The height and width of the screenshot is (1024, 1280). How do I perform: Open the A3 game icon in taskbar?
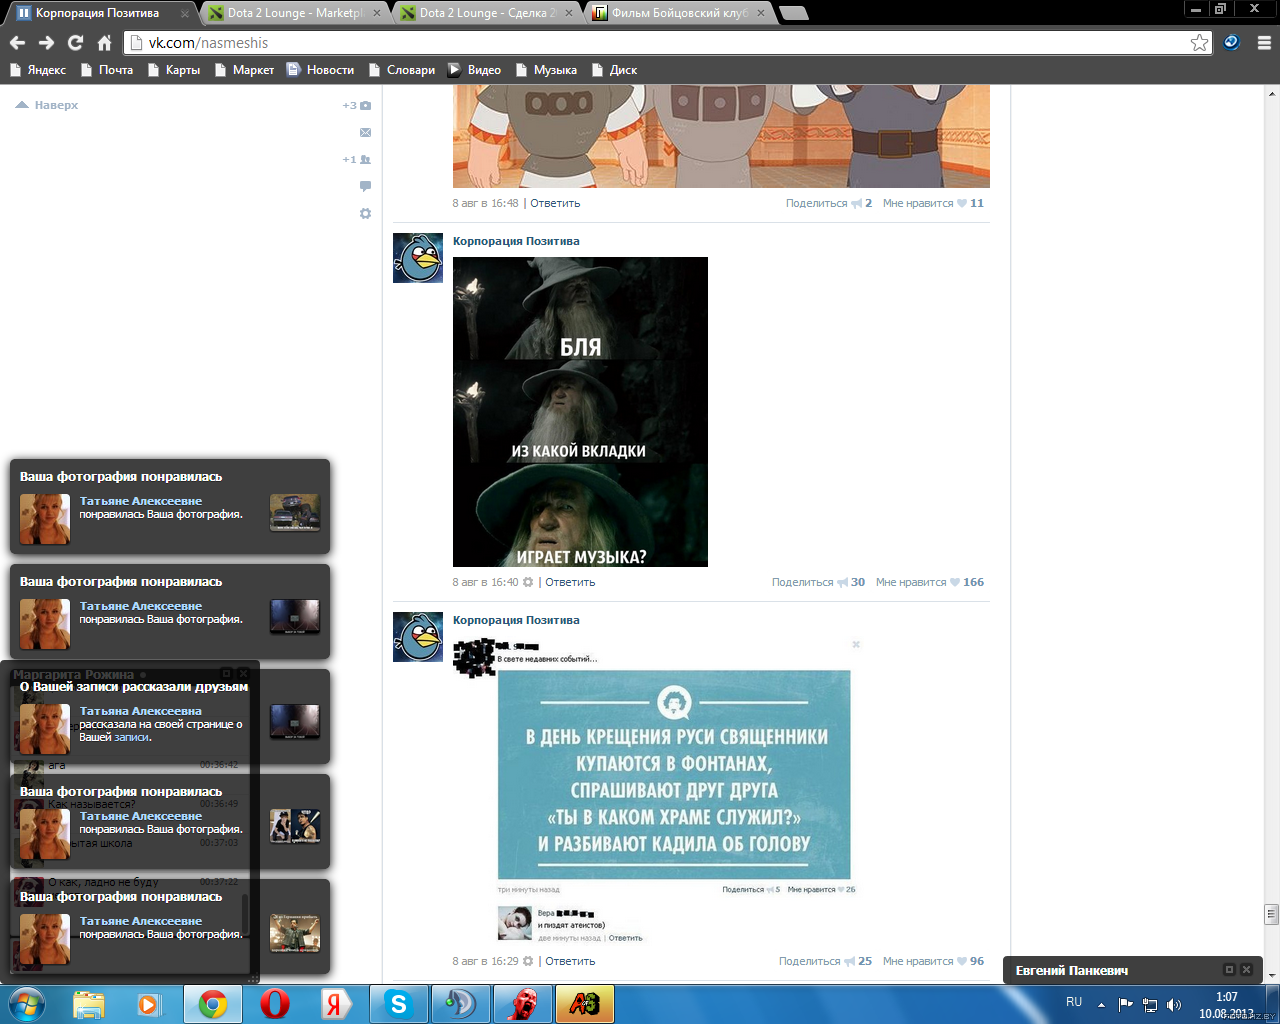584,1004
